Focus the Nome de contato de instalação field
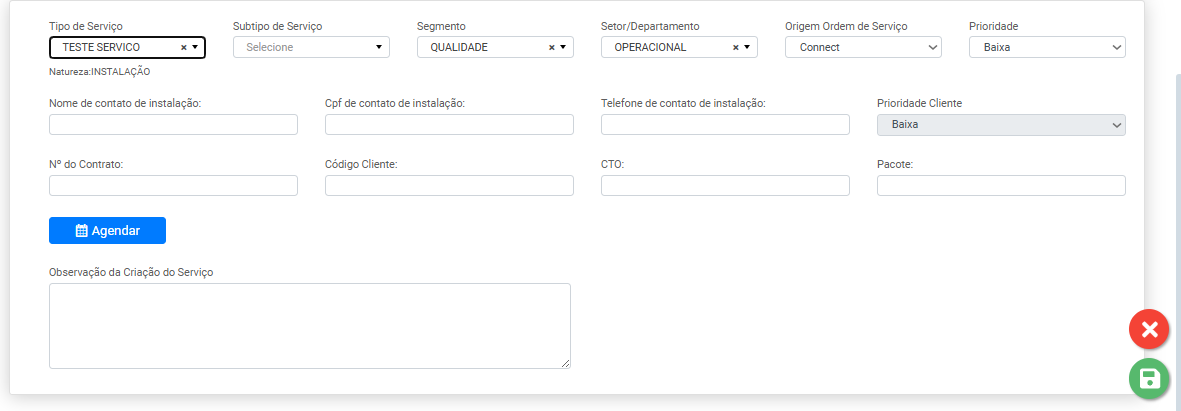The image size is (1181, 411). click(173, 125)
